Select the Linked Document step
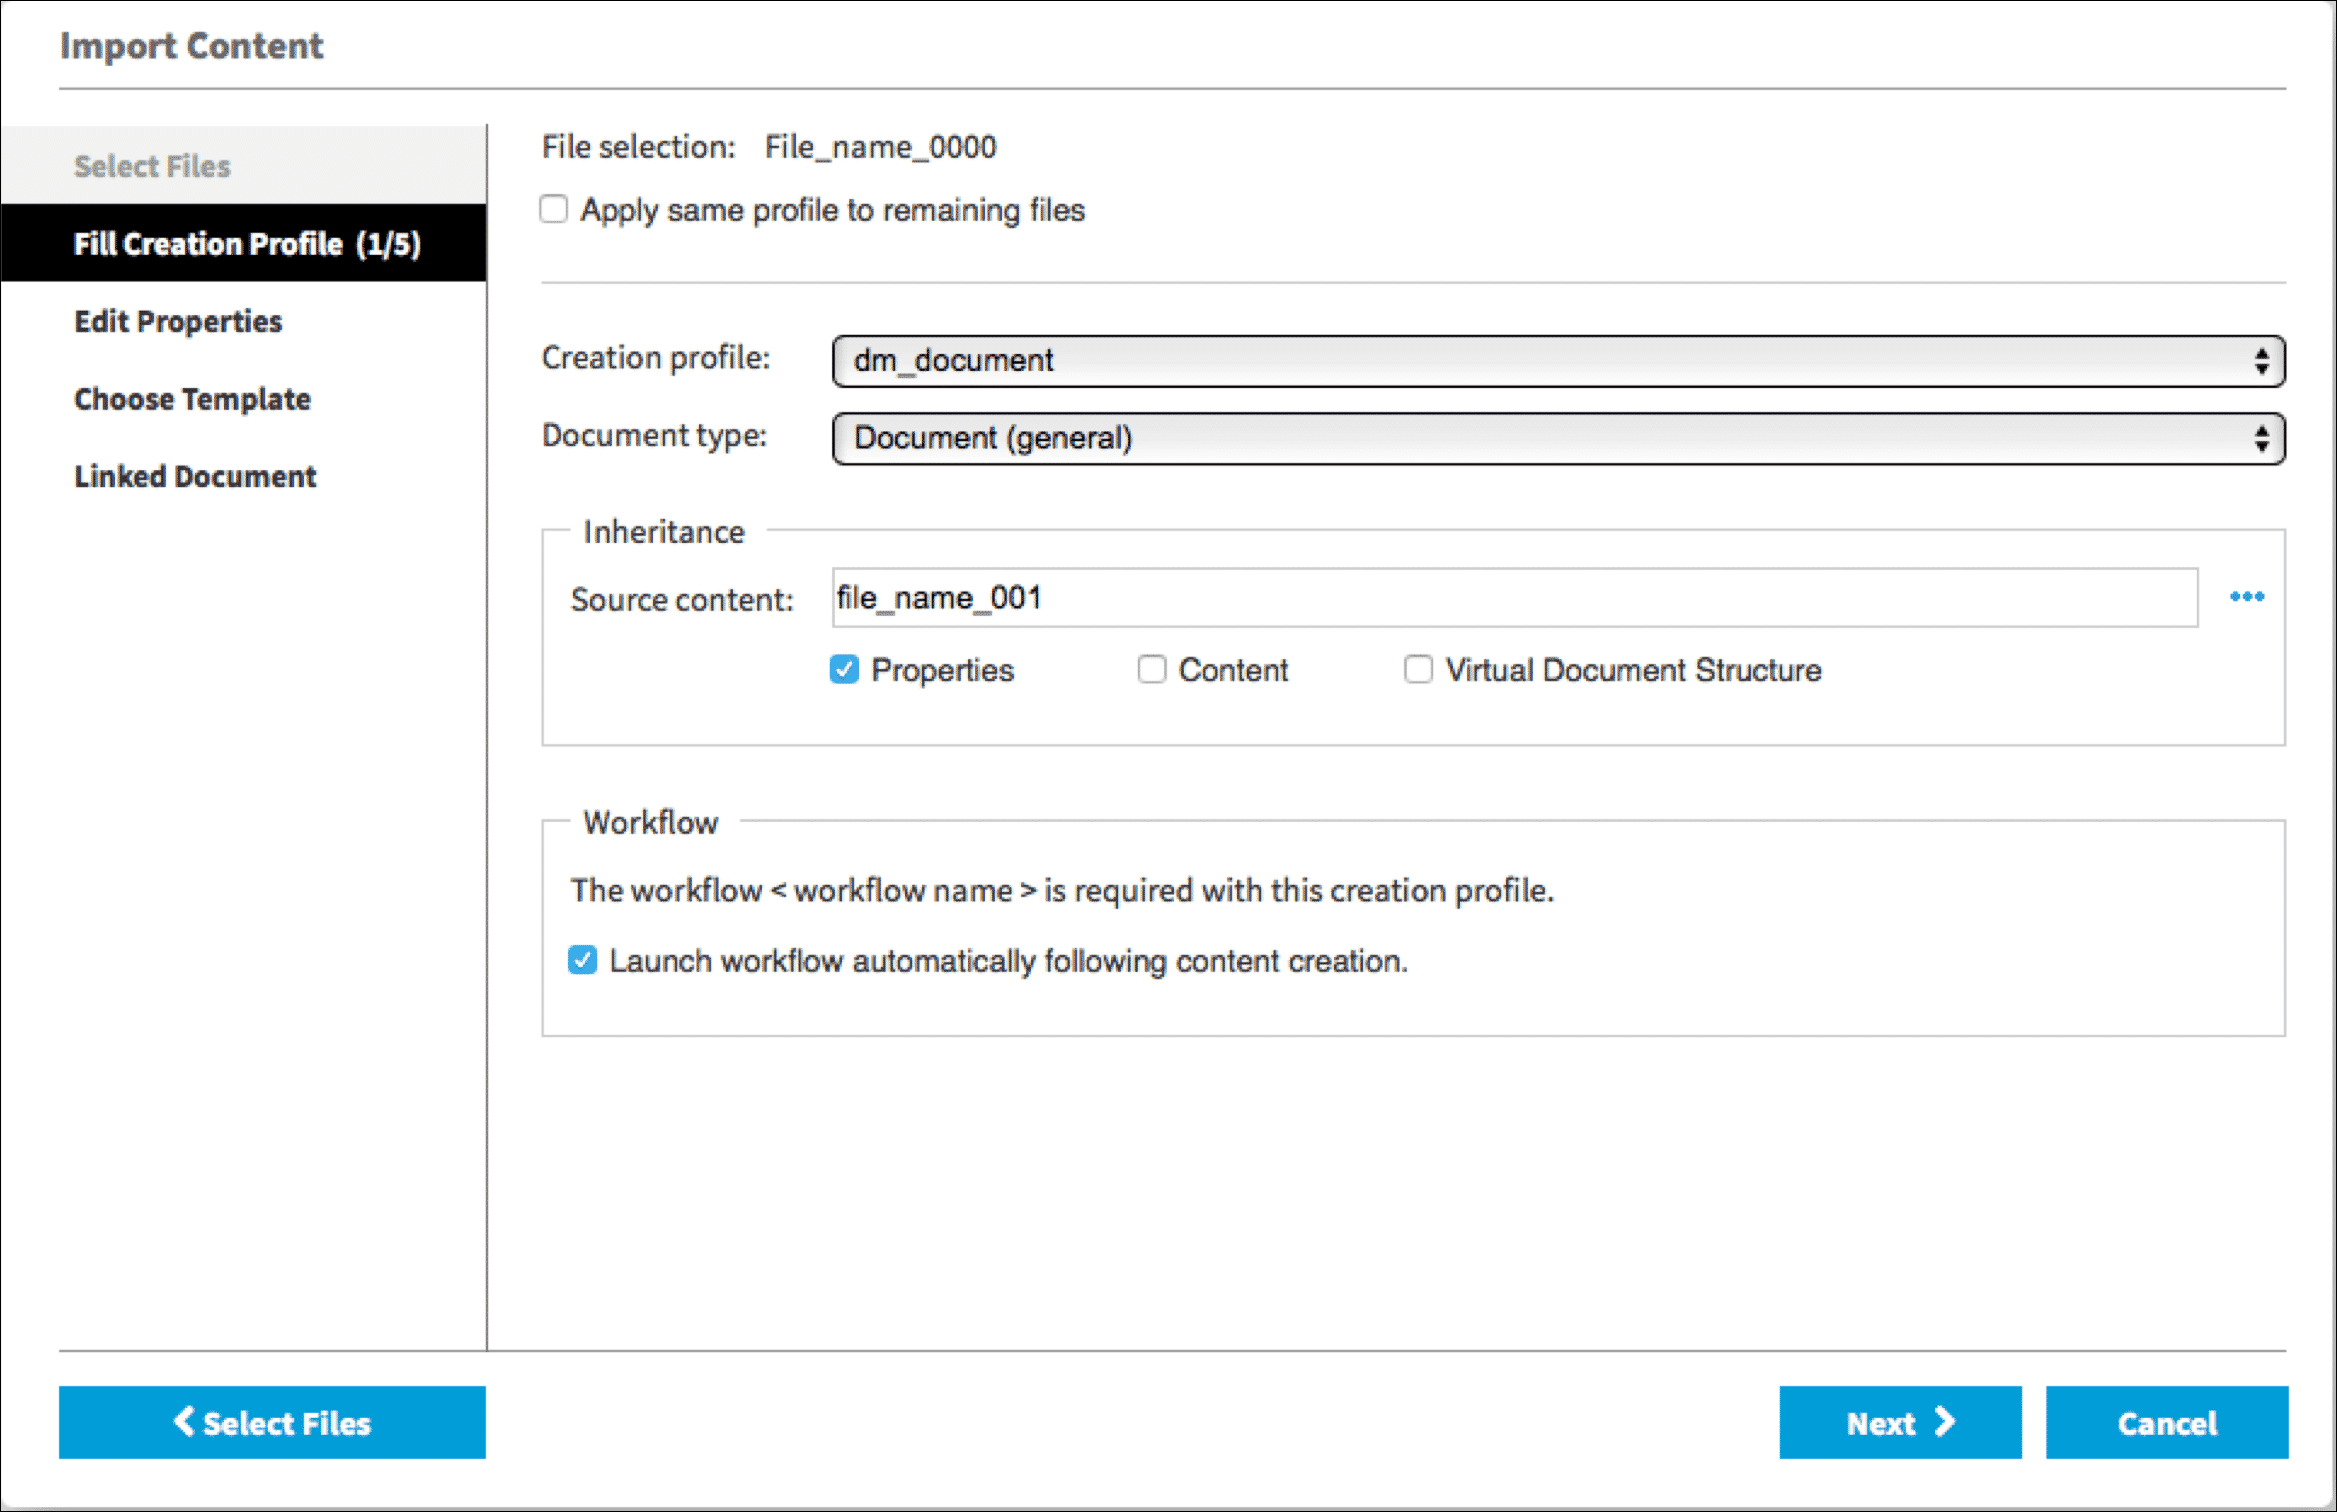The height and width of the screenshot is (1512, 2337). [x=195, y=476]
